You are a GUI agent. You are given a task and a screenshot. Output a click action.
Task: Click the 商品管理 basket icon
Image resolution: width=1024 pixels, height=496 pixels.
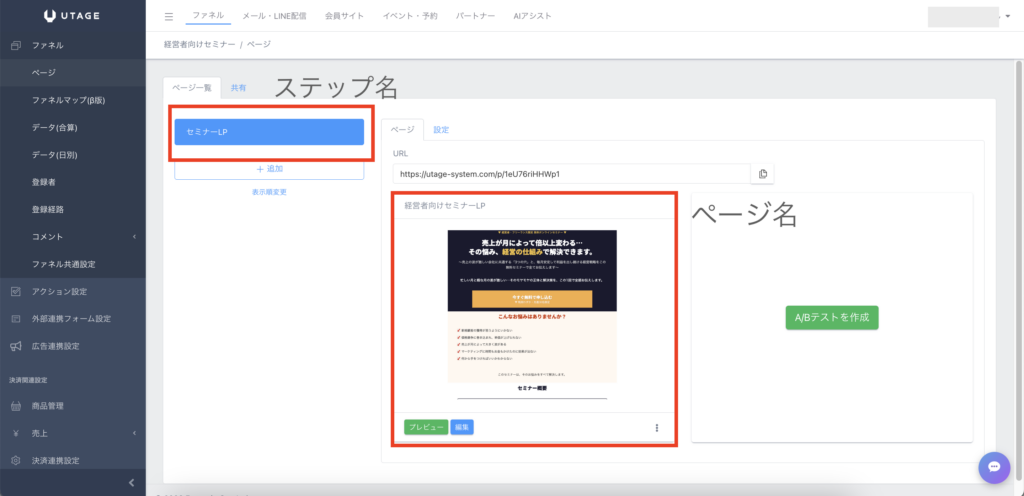[16, 406]
